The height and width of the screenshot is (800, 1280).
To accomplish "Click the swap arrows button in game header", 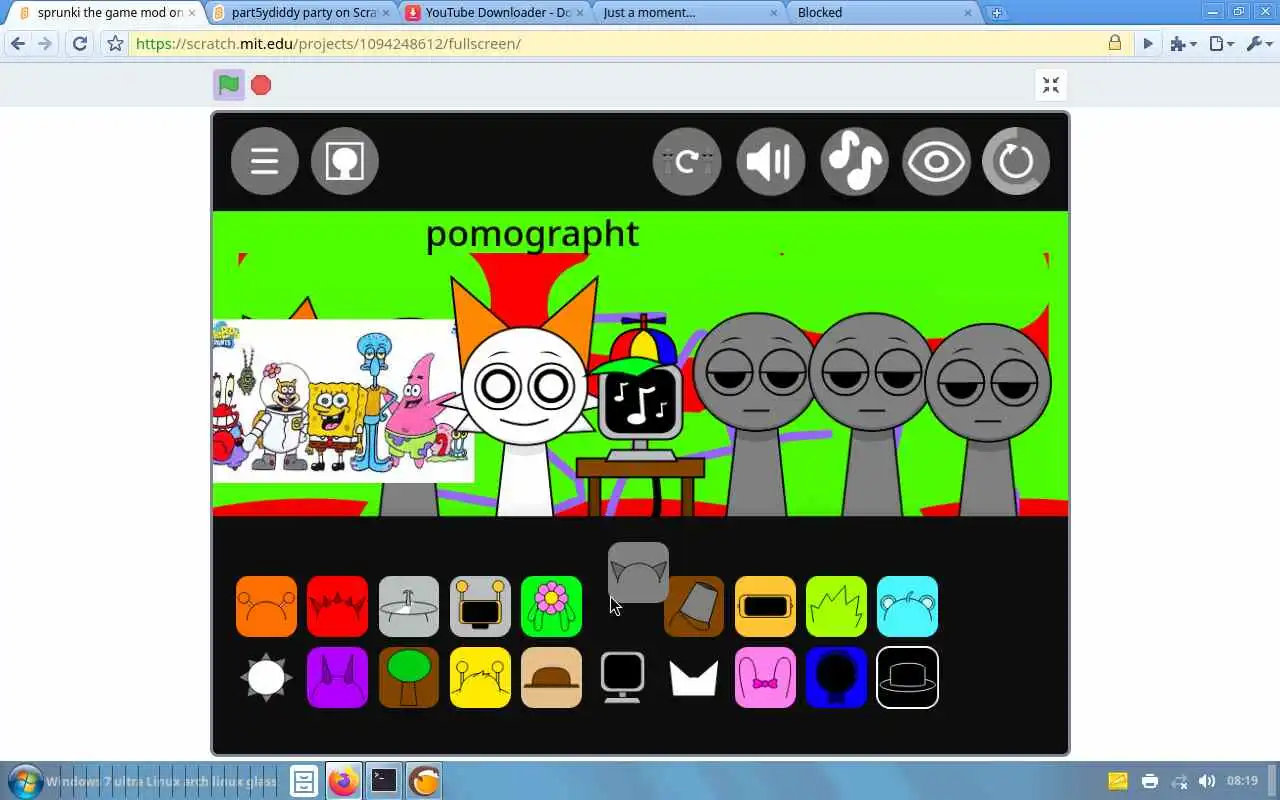I will [x=687, y=161].
